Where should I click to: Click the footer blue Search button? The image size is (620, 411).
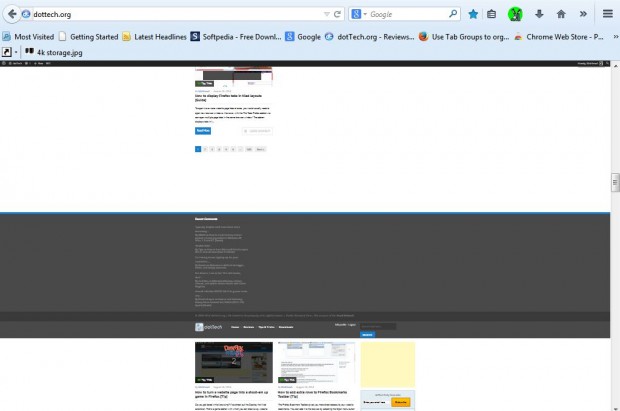coord(367,335)
